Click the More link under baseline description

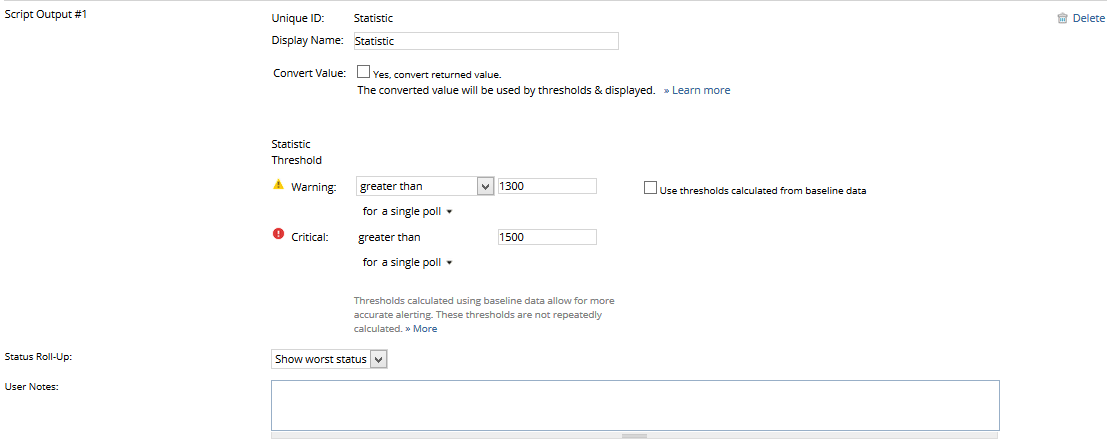tap(421, 328)
